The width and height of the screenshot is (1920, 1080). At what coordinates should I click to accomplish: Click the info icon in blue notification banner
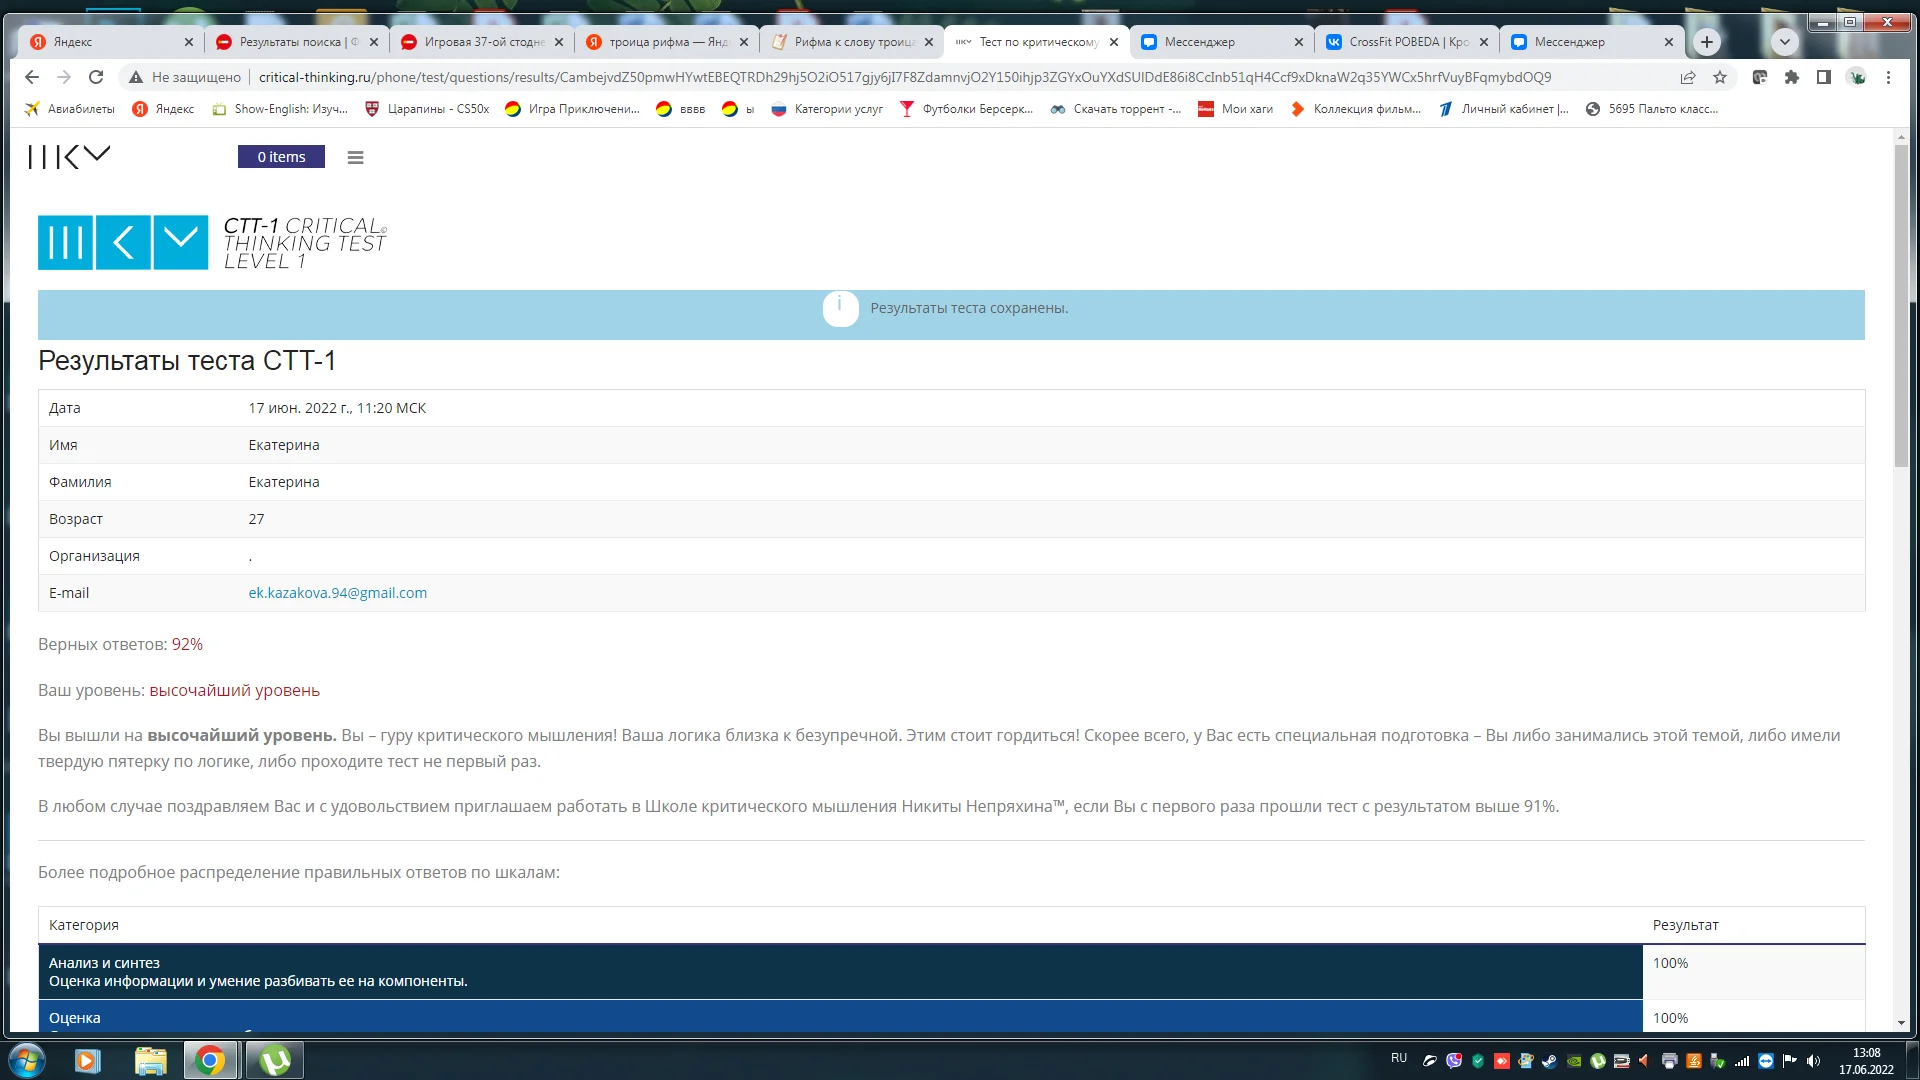840,308
